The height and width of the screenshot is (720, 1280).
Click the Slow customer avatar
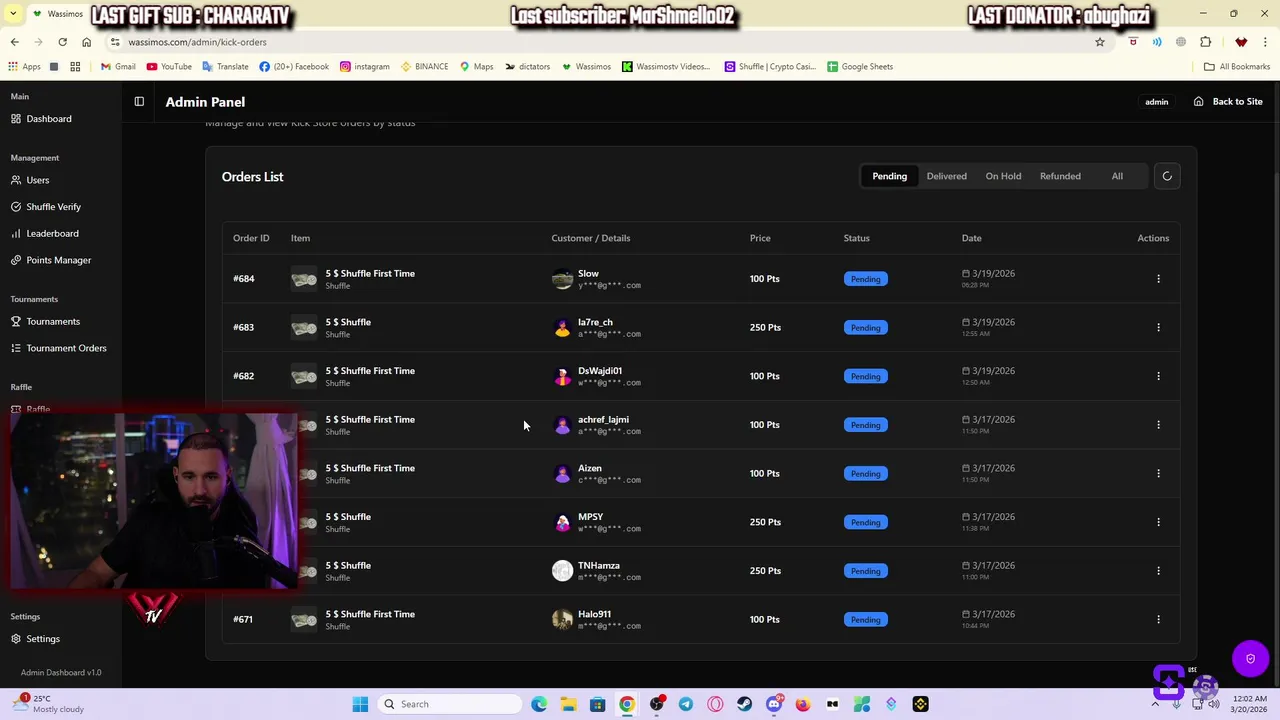(x=562, y=279)
